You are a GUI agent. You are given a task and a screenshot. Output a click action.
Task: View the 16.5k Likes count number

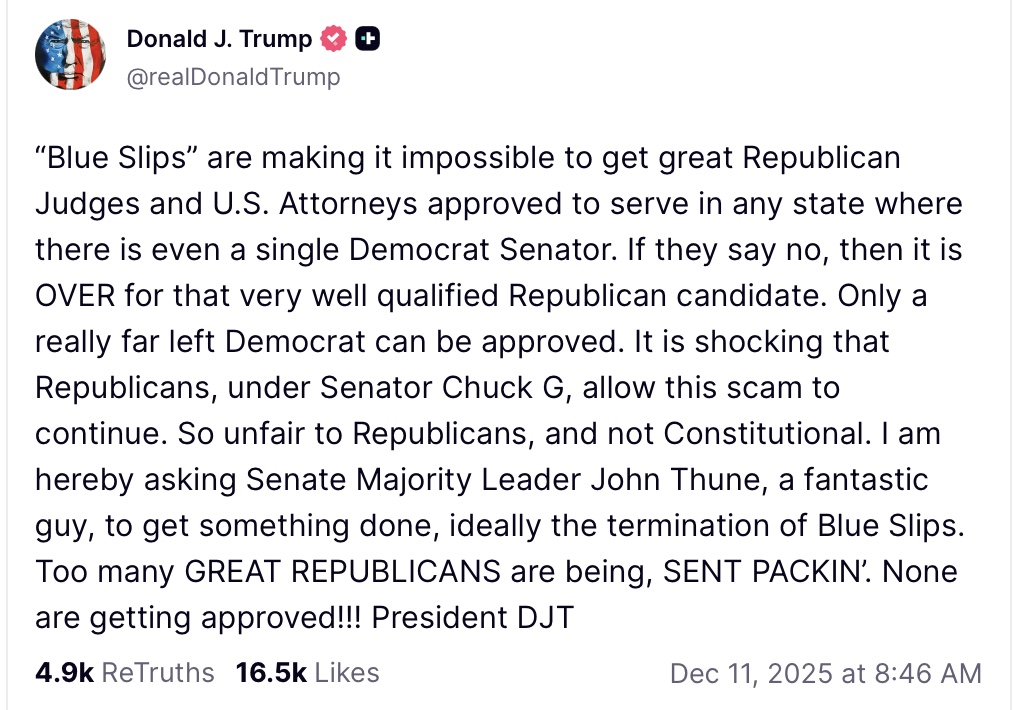pyautogui.click(x=271, y=673)
